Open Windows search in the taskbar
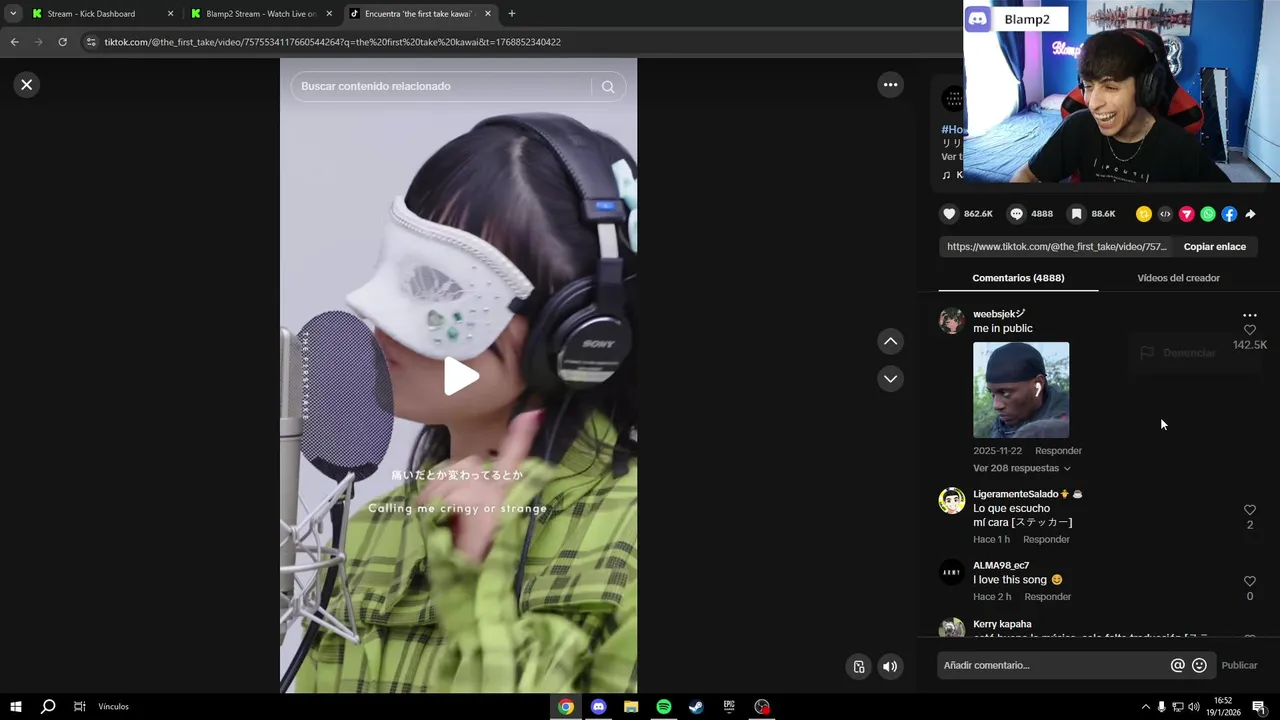 47,707
